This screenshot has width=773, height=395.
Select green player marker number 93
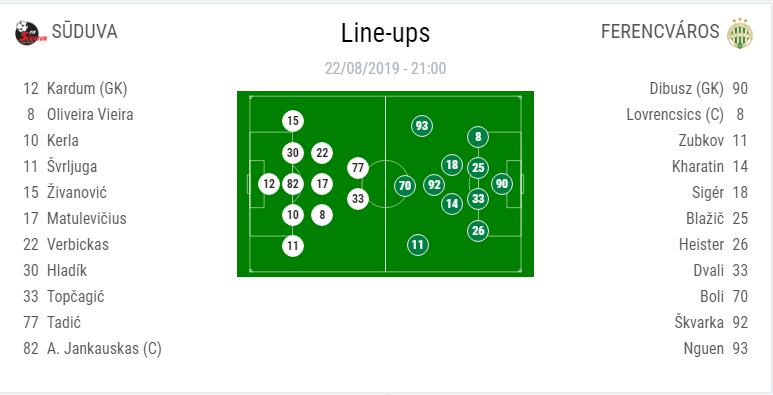pos(422,126)
